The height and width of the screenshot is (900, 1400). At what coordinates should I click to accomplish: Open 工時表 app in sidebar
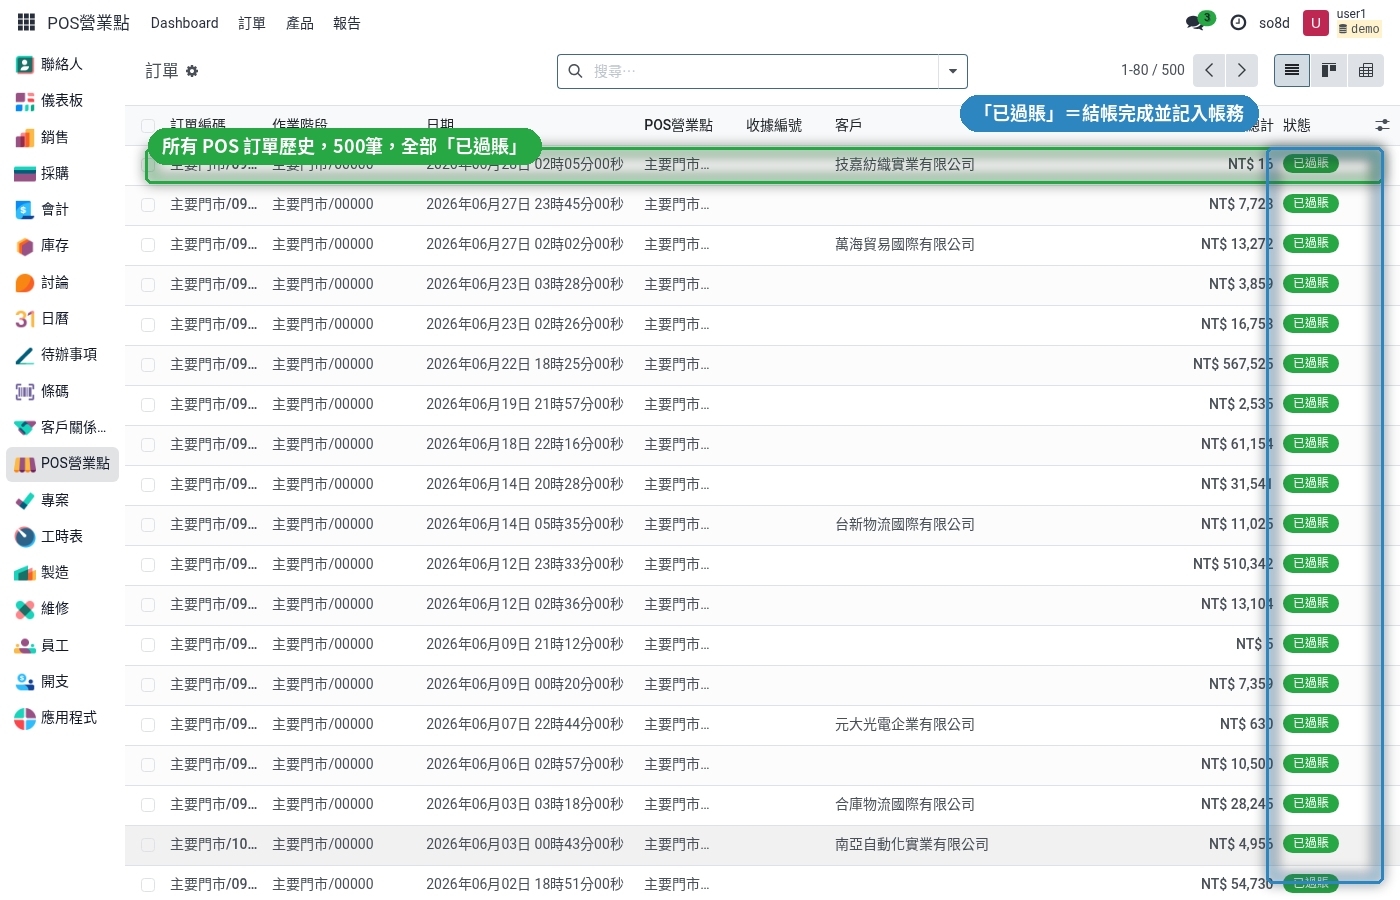62,537
